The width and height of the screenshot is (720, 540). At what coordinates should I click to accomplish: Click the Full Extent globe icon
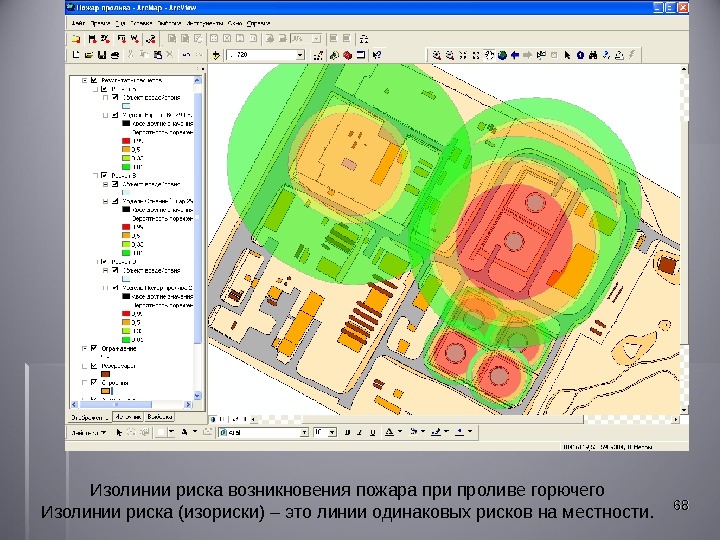click(x=502, y=55)
